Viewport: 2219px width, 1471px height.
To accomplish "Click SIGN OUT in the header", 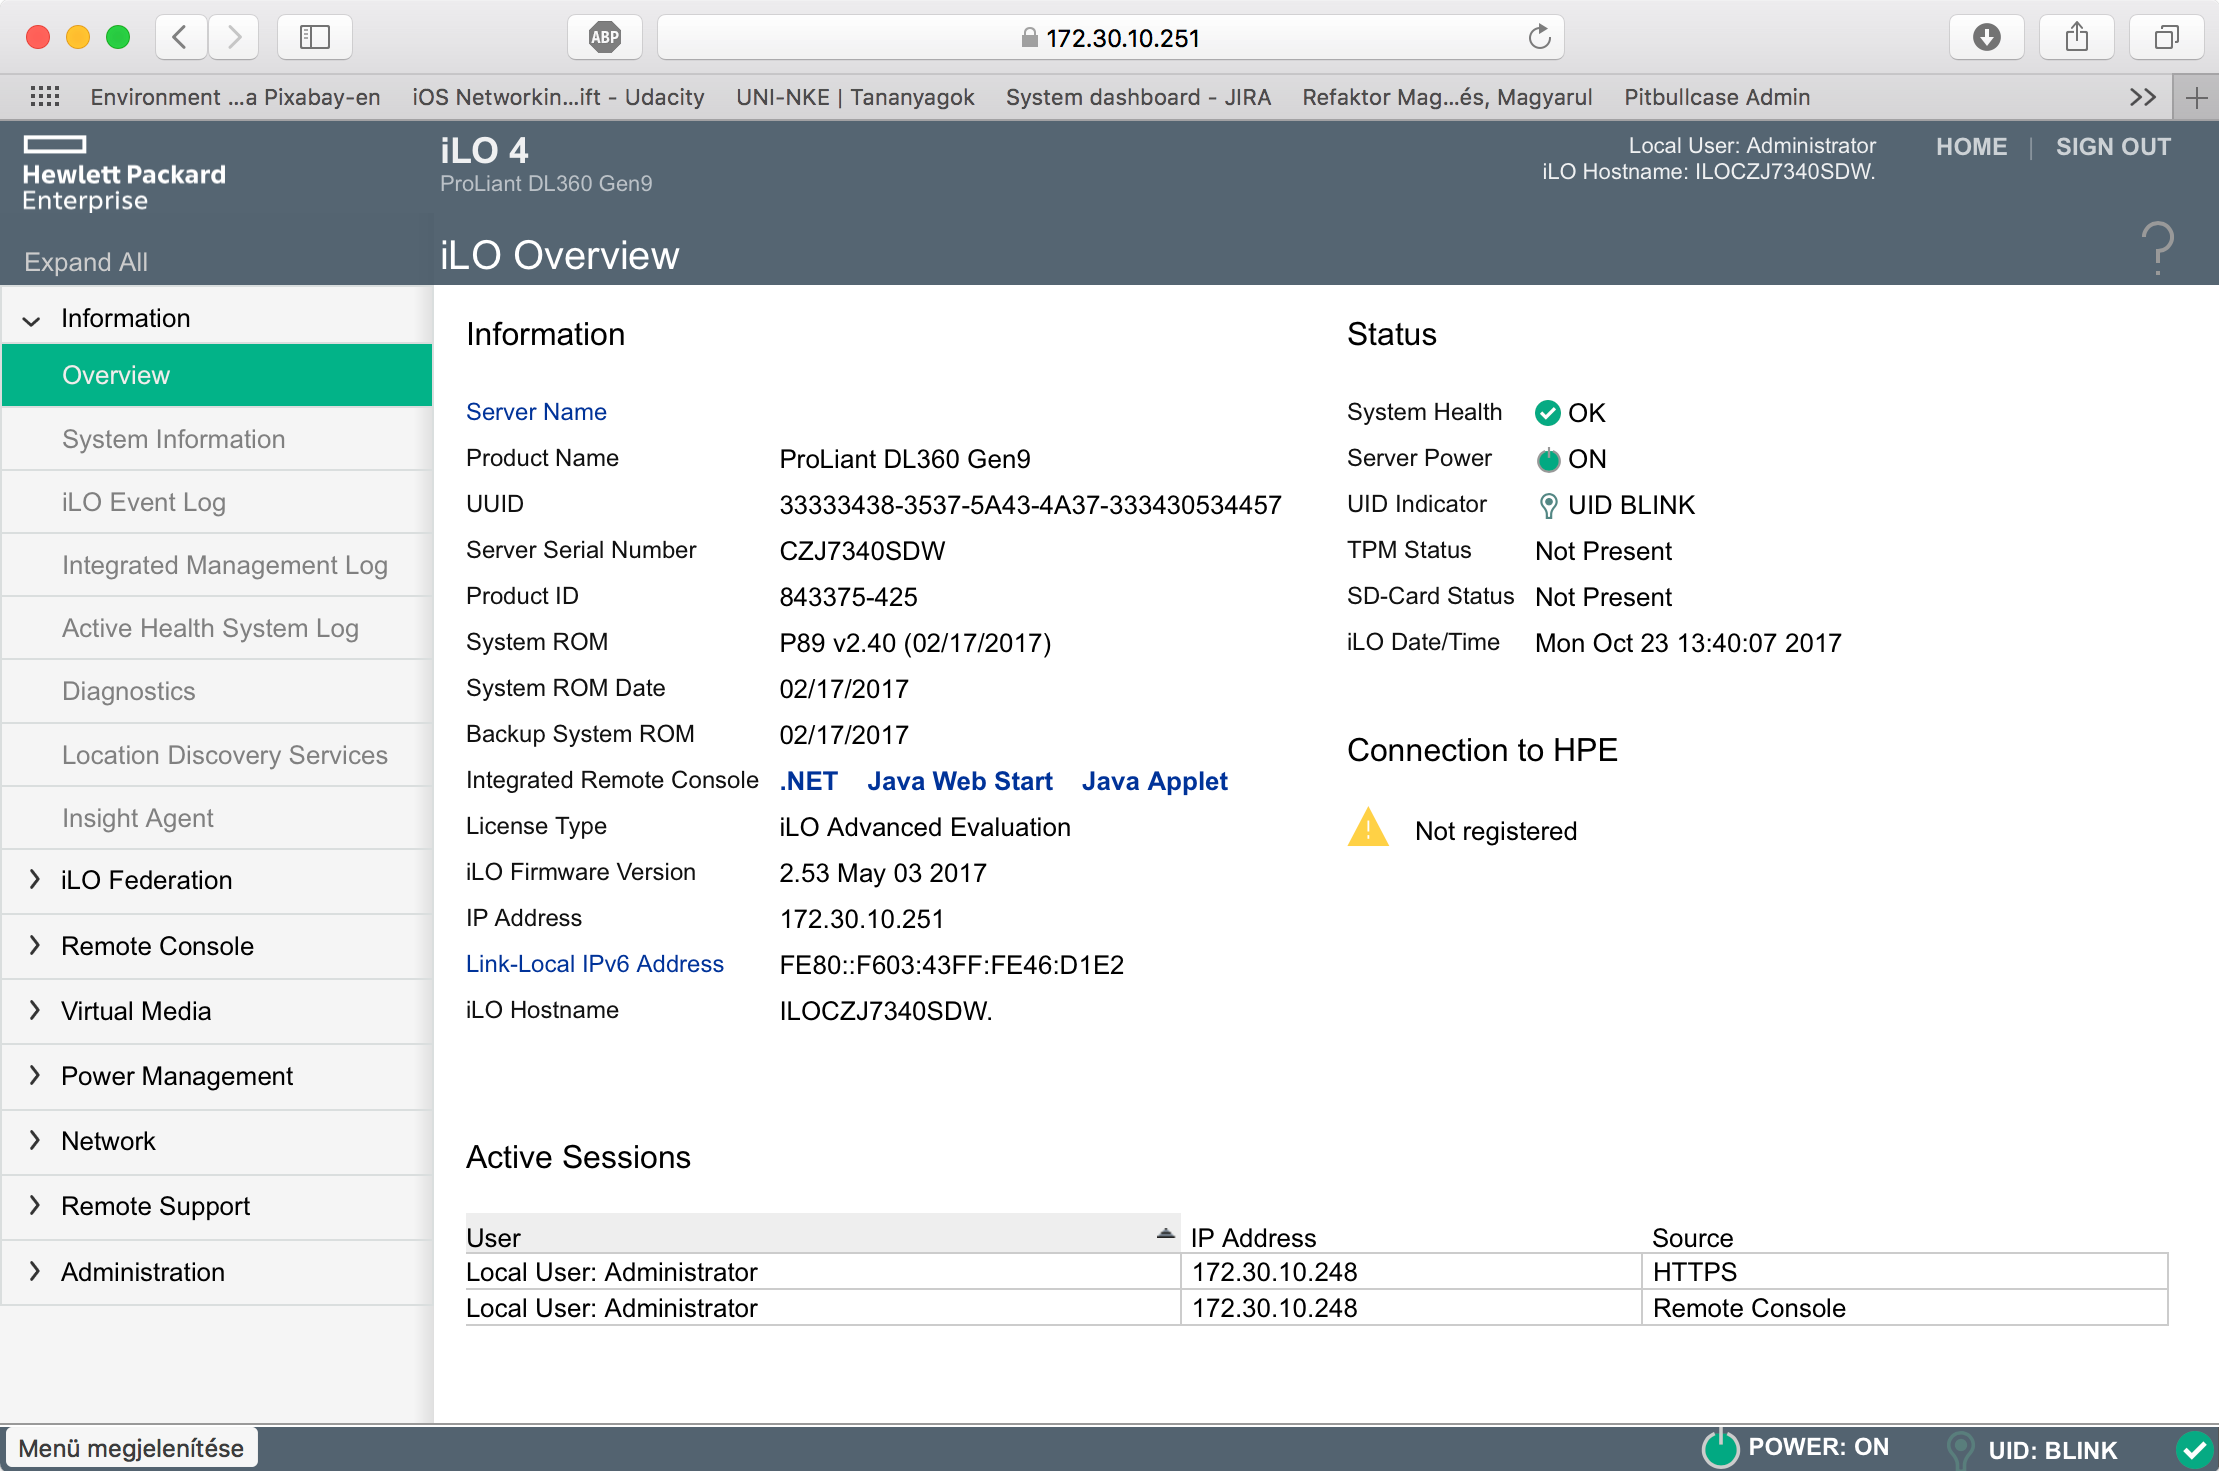I will tap(2113, 147).
